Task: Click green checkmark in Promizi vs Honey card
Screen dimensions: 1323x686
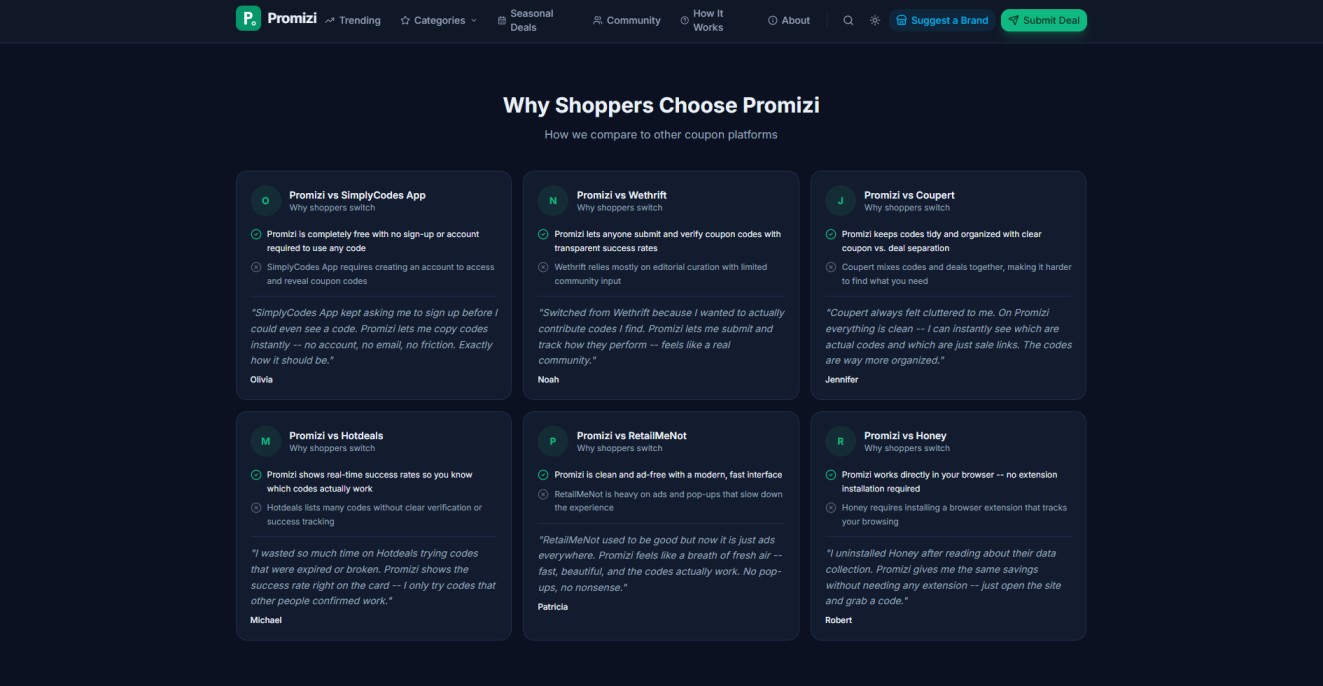Action: [x=831, y=475]
